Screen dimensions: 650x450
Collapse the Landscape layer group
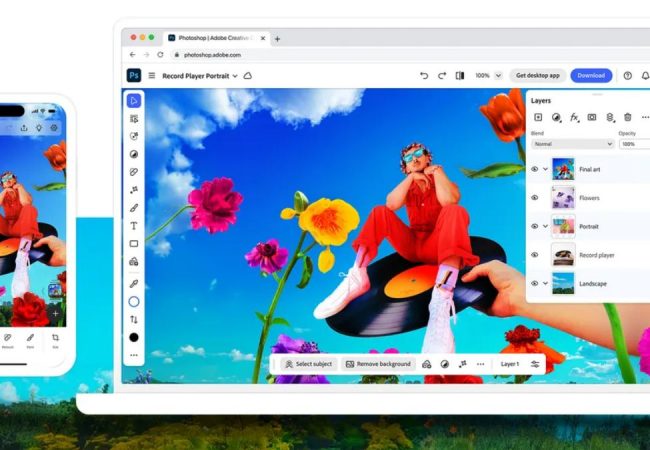tap(545, 283)
